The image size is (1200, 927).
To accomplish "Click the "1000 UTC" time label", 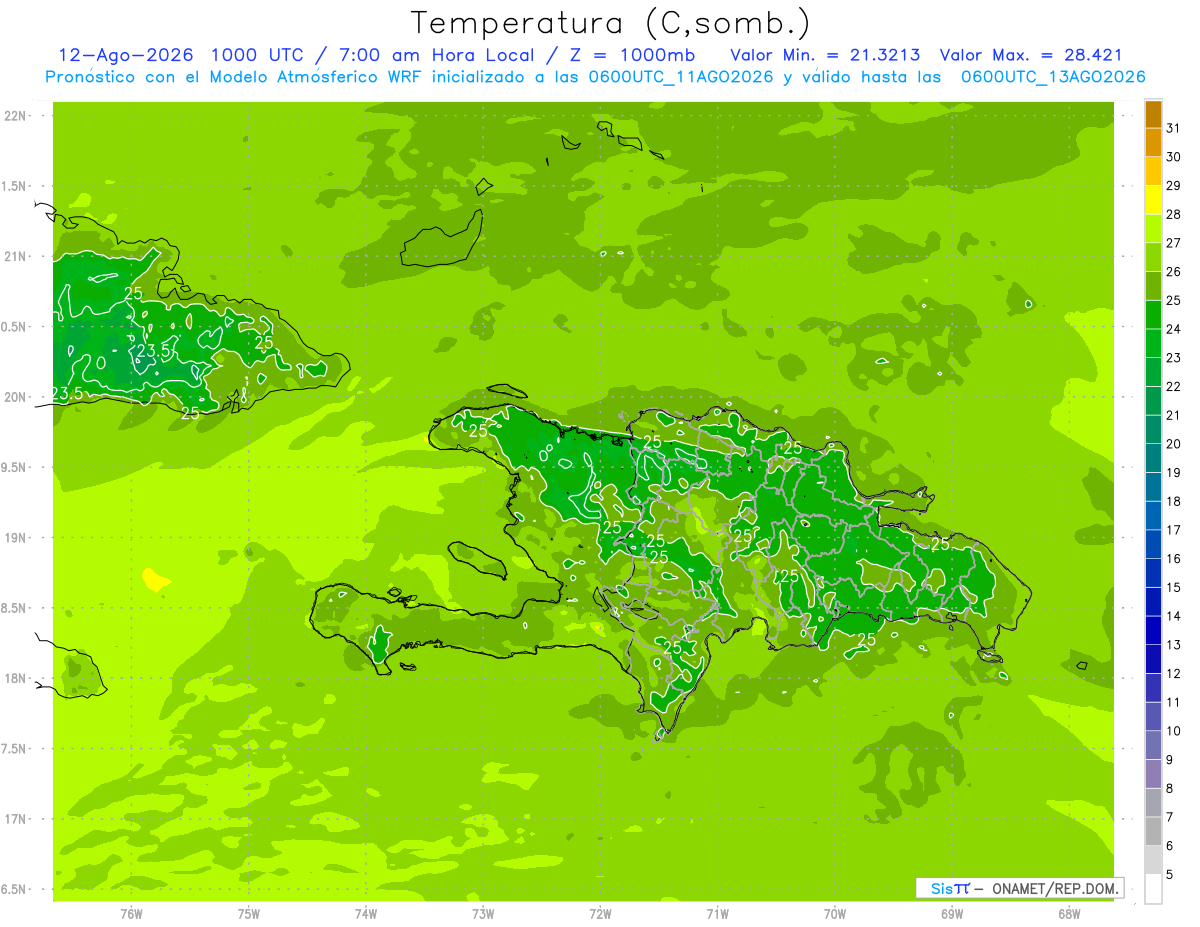I will coord(261,55).
